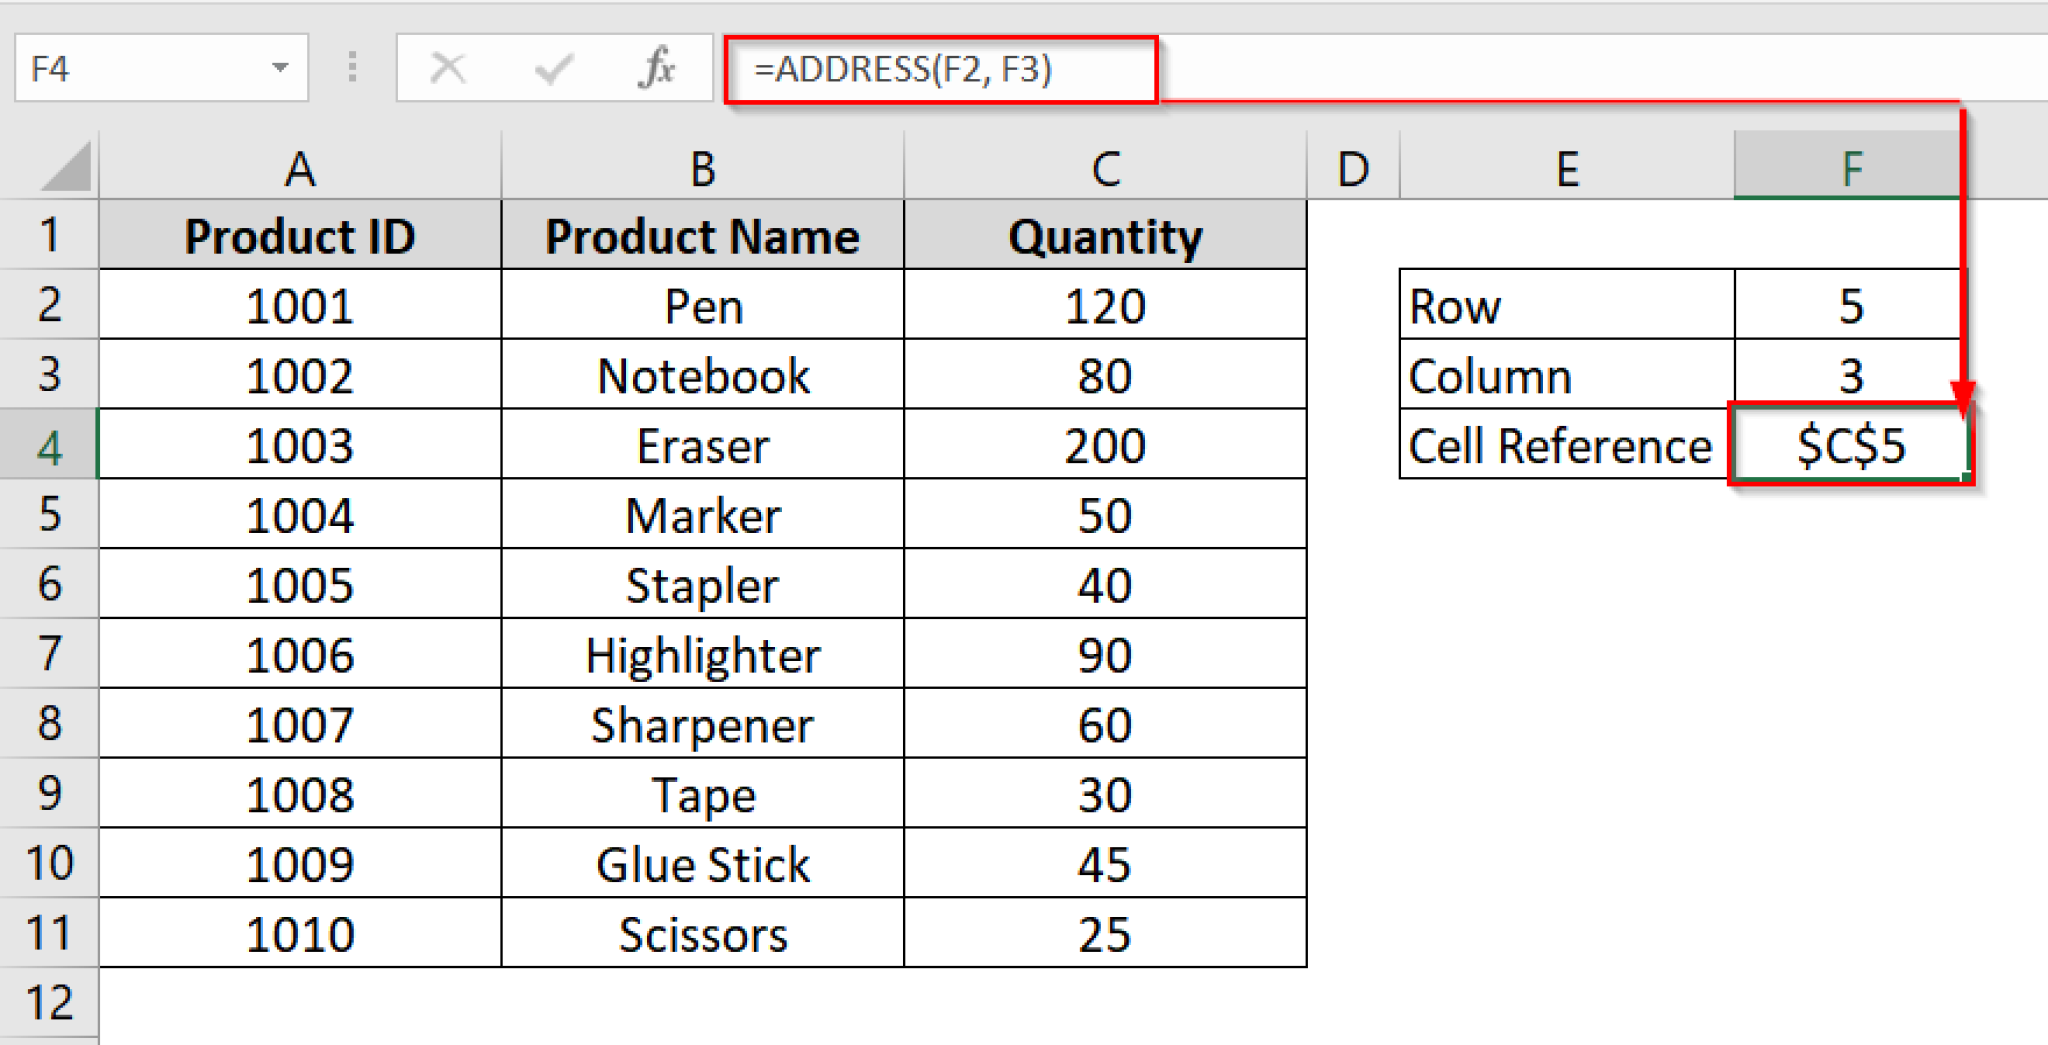Select the cell showing $C$5
Image resolution: width=2048 pixels, height=1045 pixels.
tap(1848, 445)
